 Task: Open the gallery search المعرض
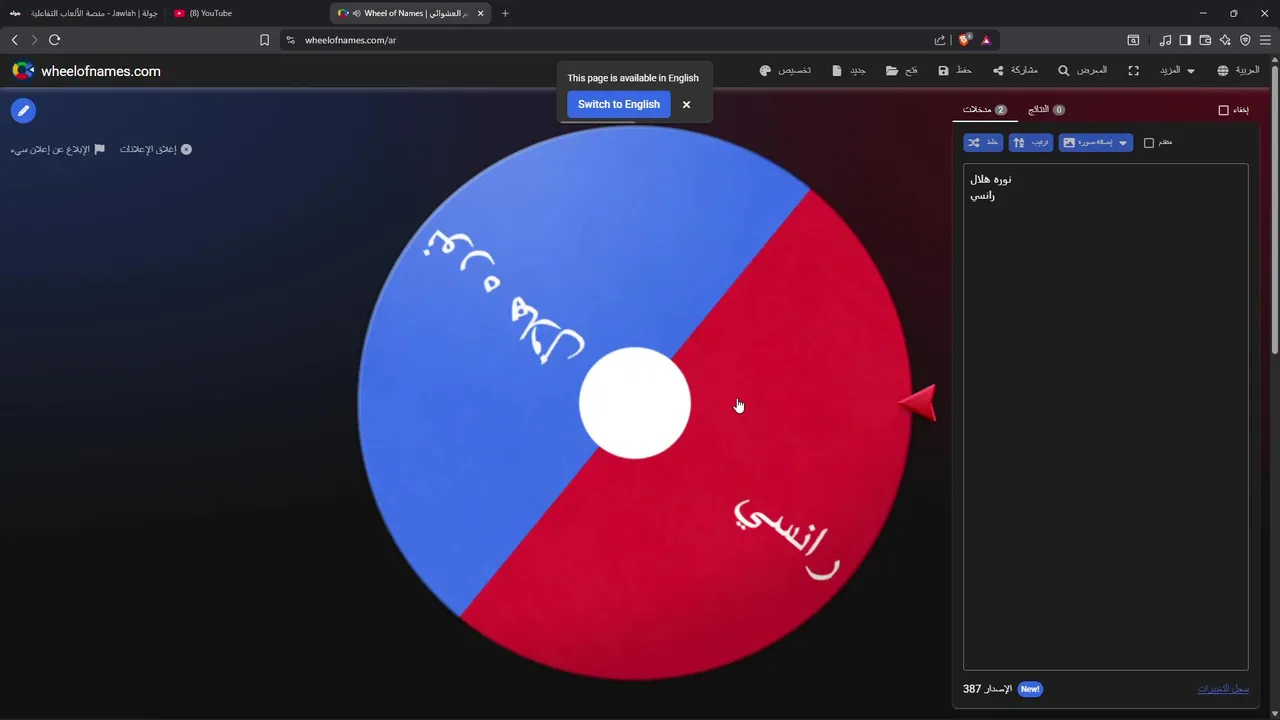(x=1083, y=71)
